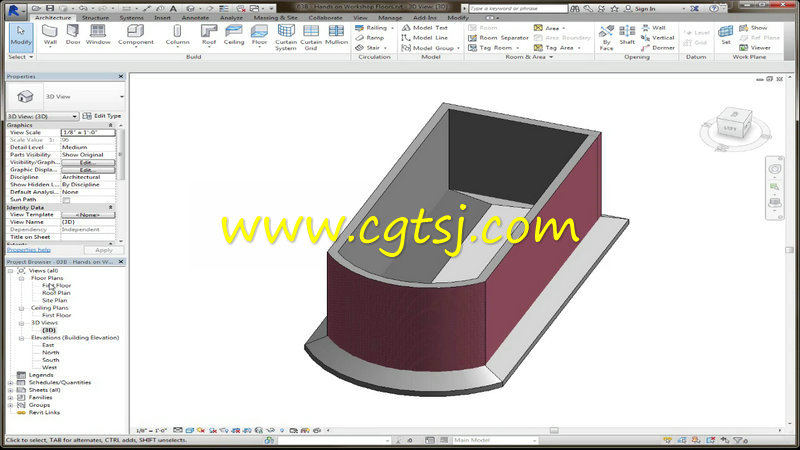Viewport: 800px width, 450px height.
Task: Select the Roof Plan view
Action: click(x=56, y=293)
